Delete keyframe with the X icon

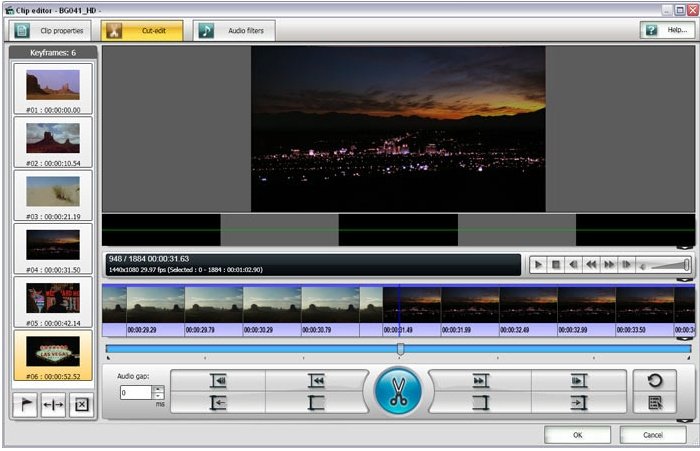coord(81,405)
